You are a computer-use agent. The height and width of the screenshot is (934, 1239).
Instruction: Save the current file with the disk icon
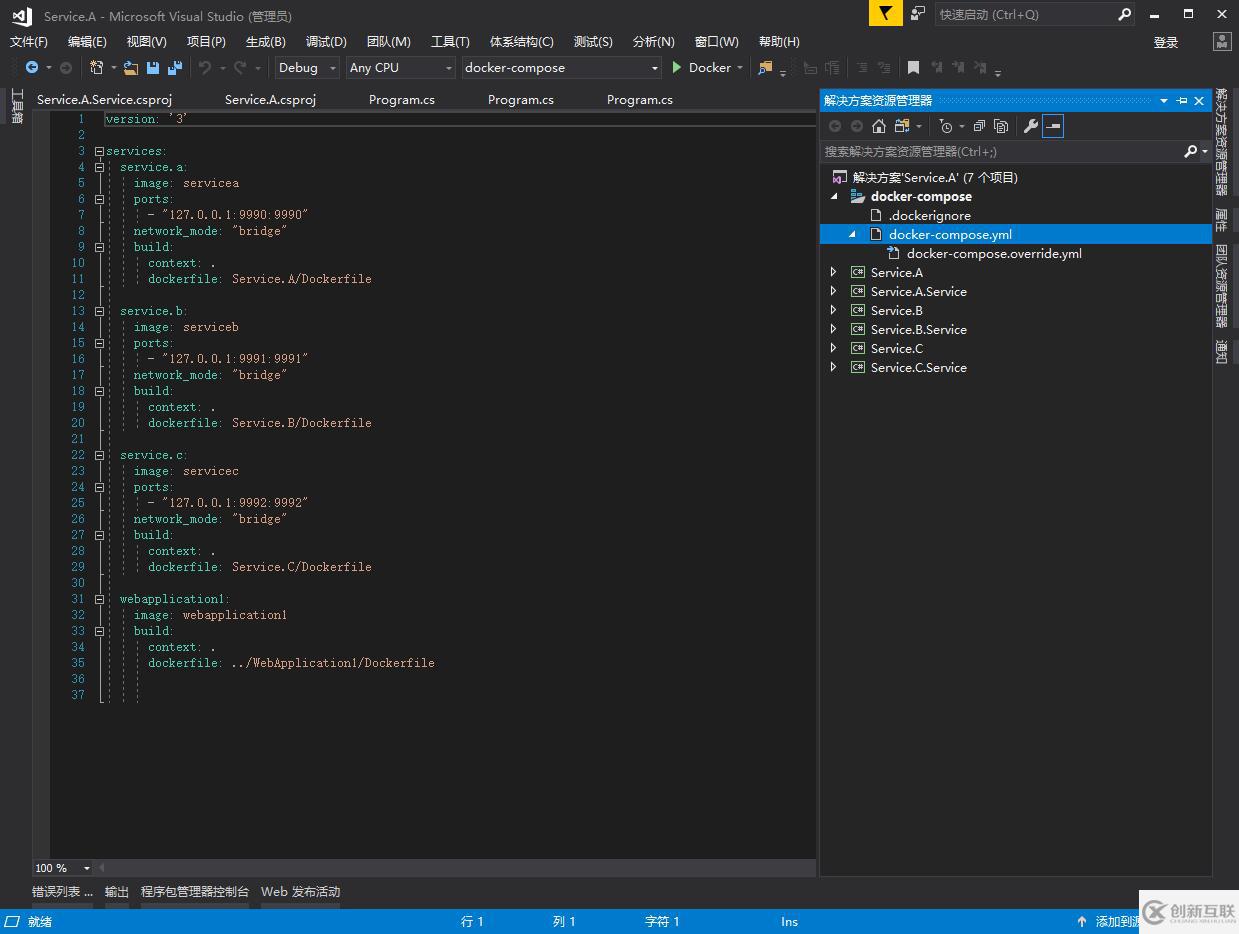tap(153, 68)
